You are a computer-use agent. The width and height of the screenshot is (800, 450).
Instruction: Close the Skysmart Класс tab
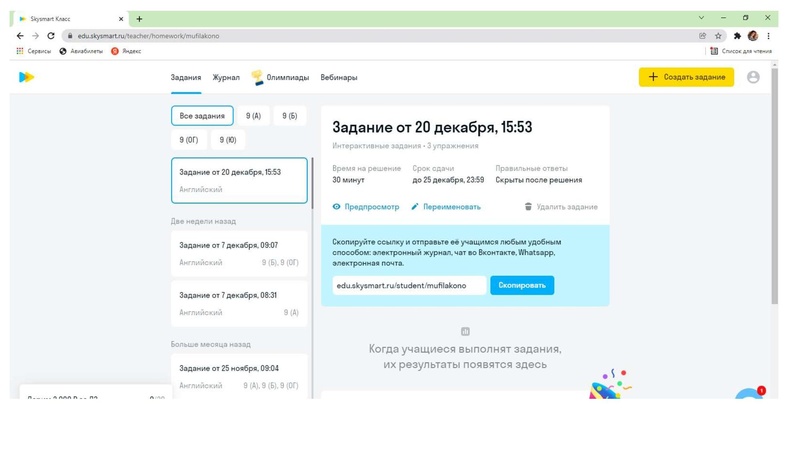tap(121, 19)
